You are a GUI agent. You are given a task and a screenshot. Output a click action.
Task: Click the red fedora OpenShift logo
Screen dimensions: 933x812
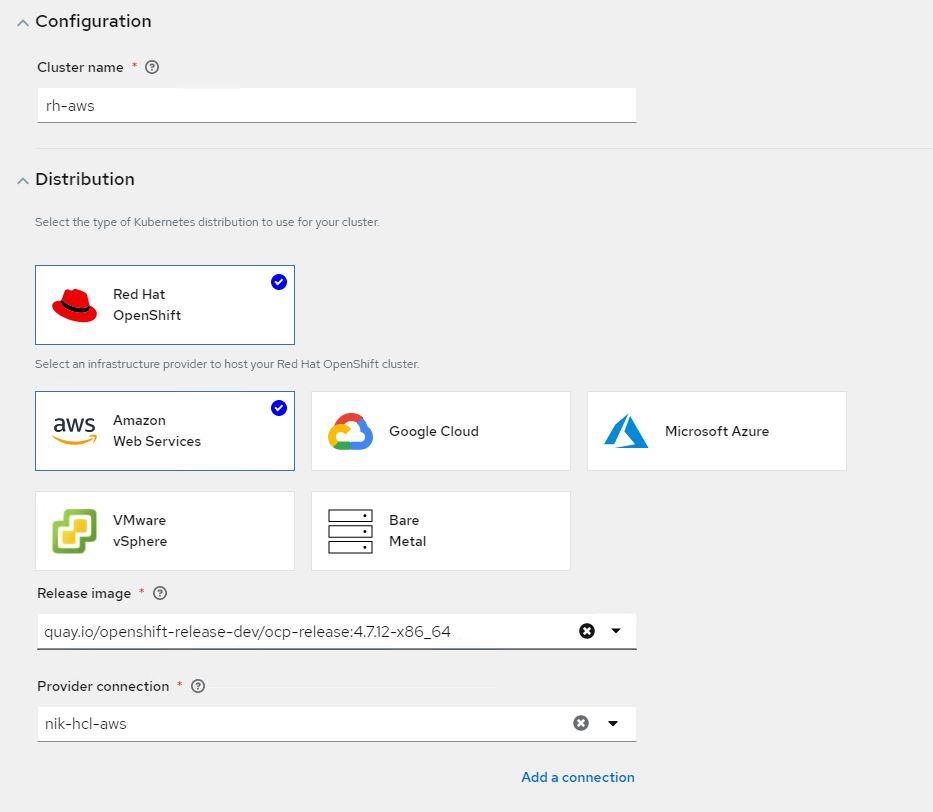(x=74, y=305)
